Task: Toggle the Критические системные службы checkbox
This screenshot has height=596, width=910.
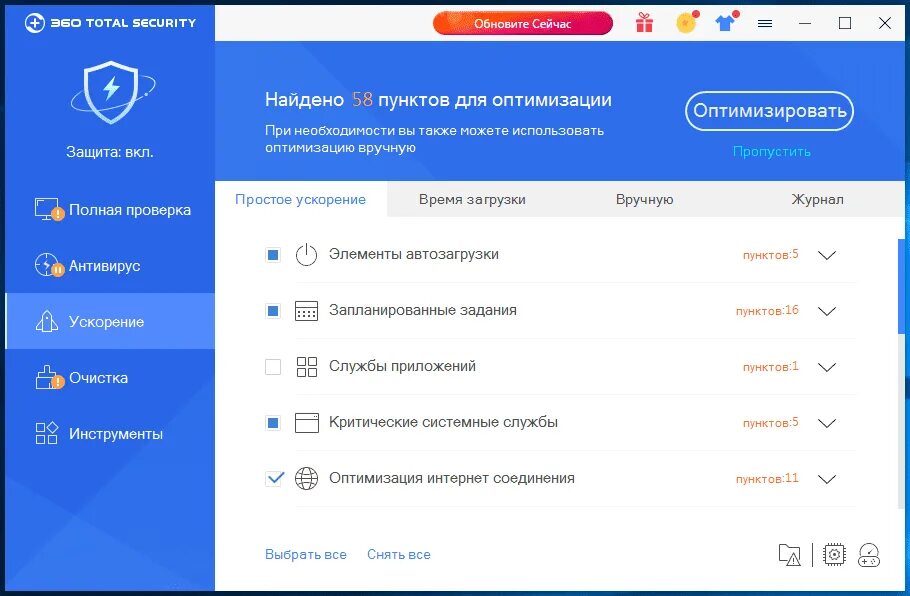Action: coord(273,423)
